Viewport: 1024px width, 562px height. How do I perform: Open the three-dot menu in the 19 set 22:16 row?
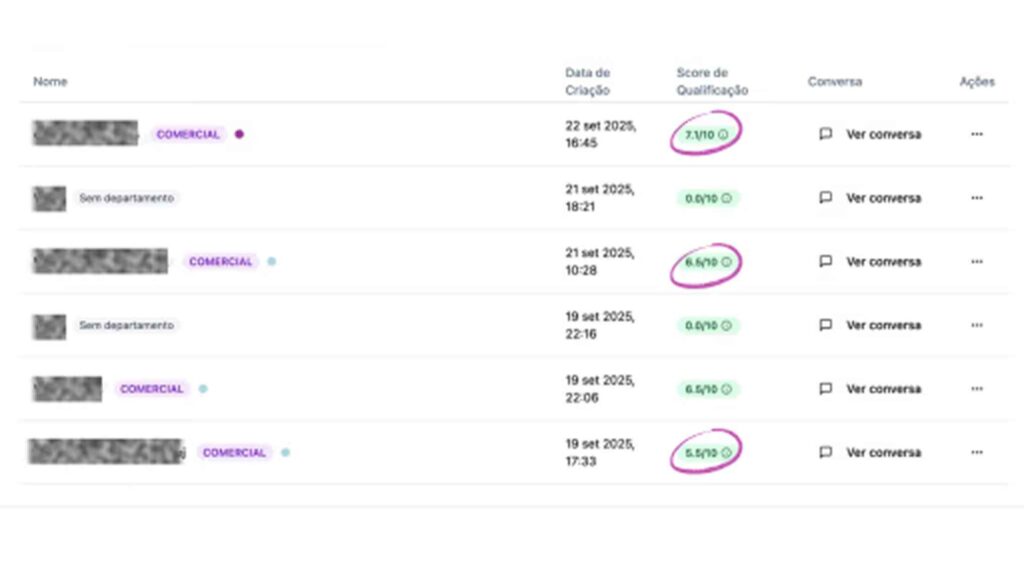coord(976,325)
